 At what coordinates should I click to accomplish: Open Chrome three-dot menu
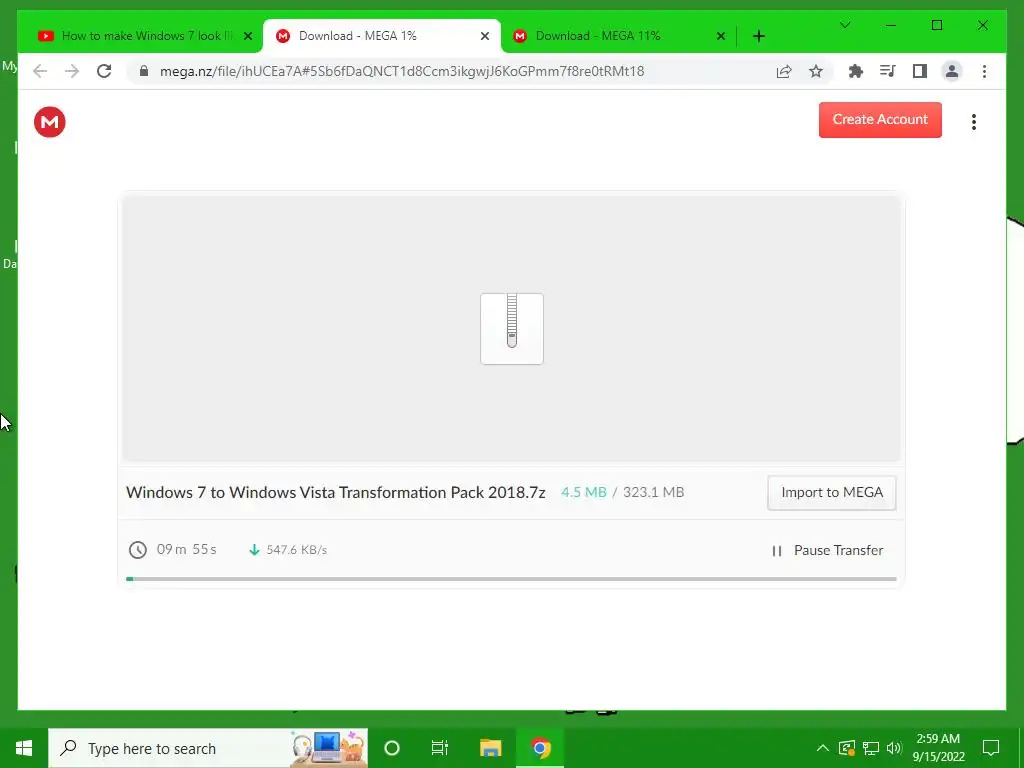pyautogui.click(x=984, y=71)
